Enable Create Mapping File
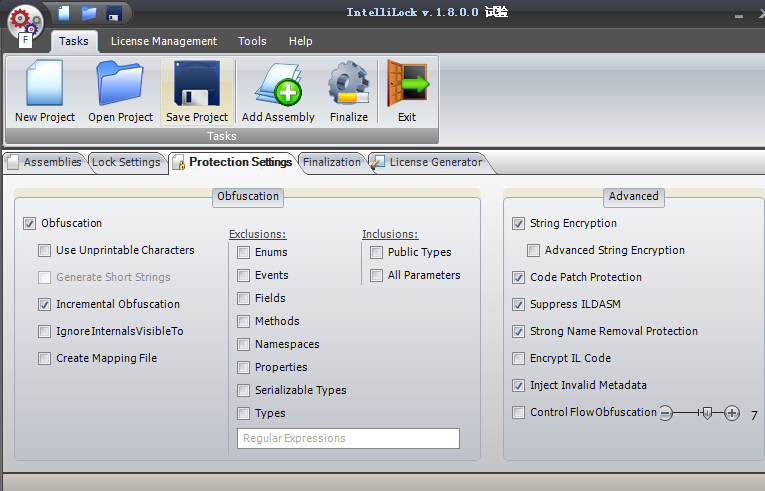 (x=44, y=358)
